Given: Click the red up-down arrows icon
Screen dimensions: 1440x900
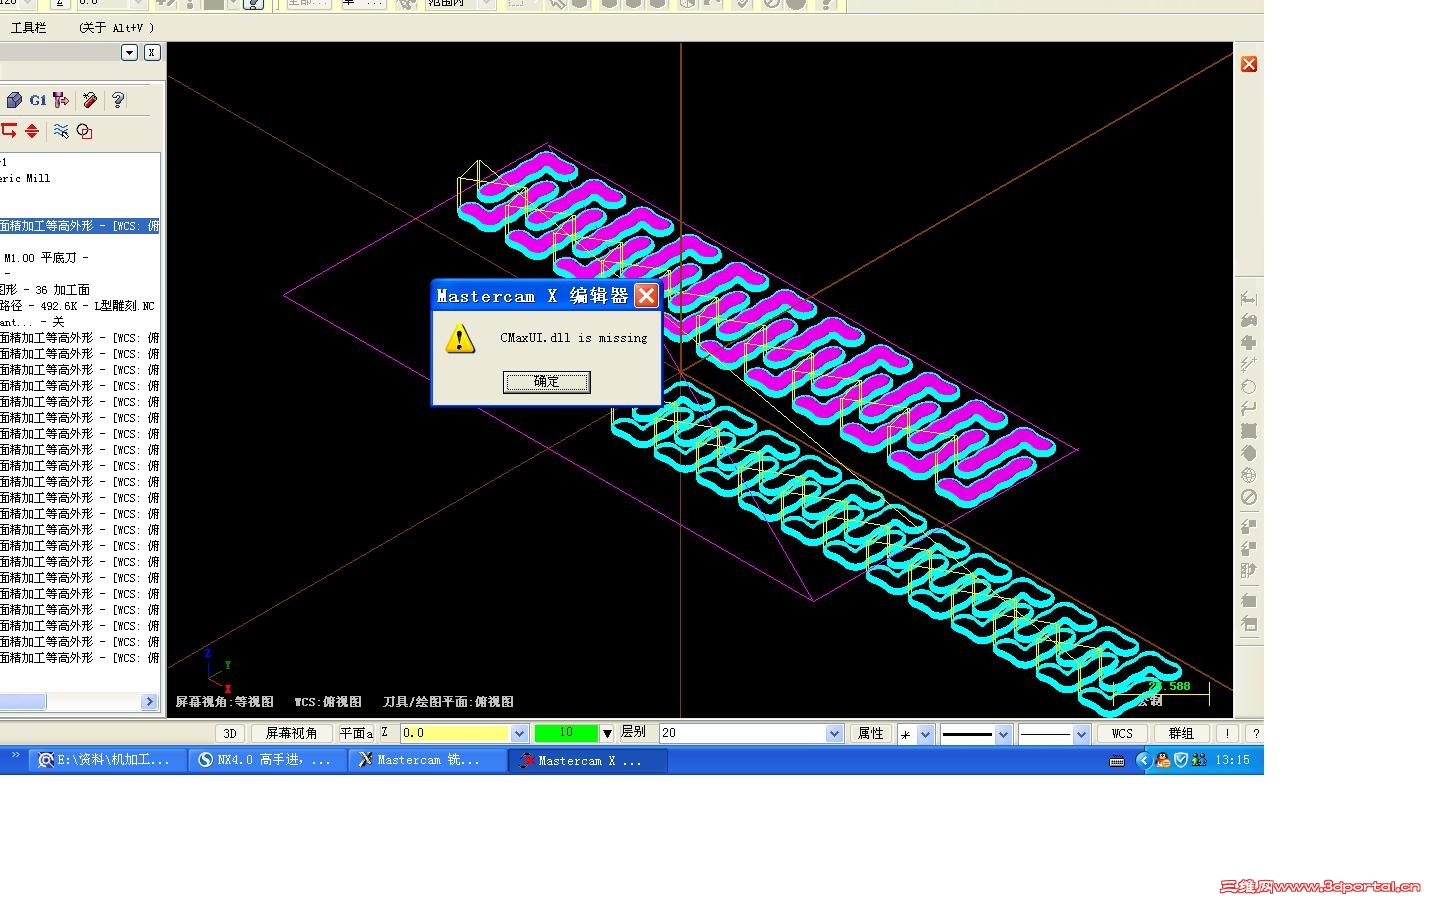Looking at the screenshot, I should pyautogui.click(x=32, y=131).
